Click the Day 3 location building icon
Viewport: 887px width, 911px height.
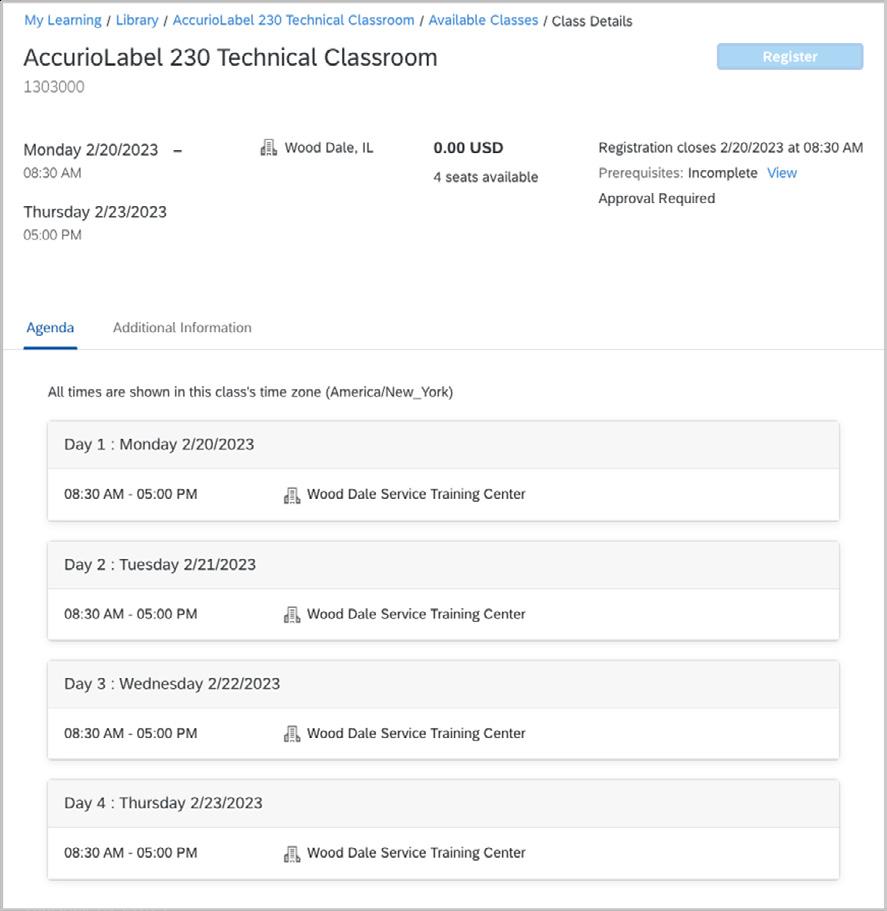[x=292, y=734]
